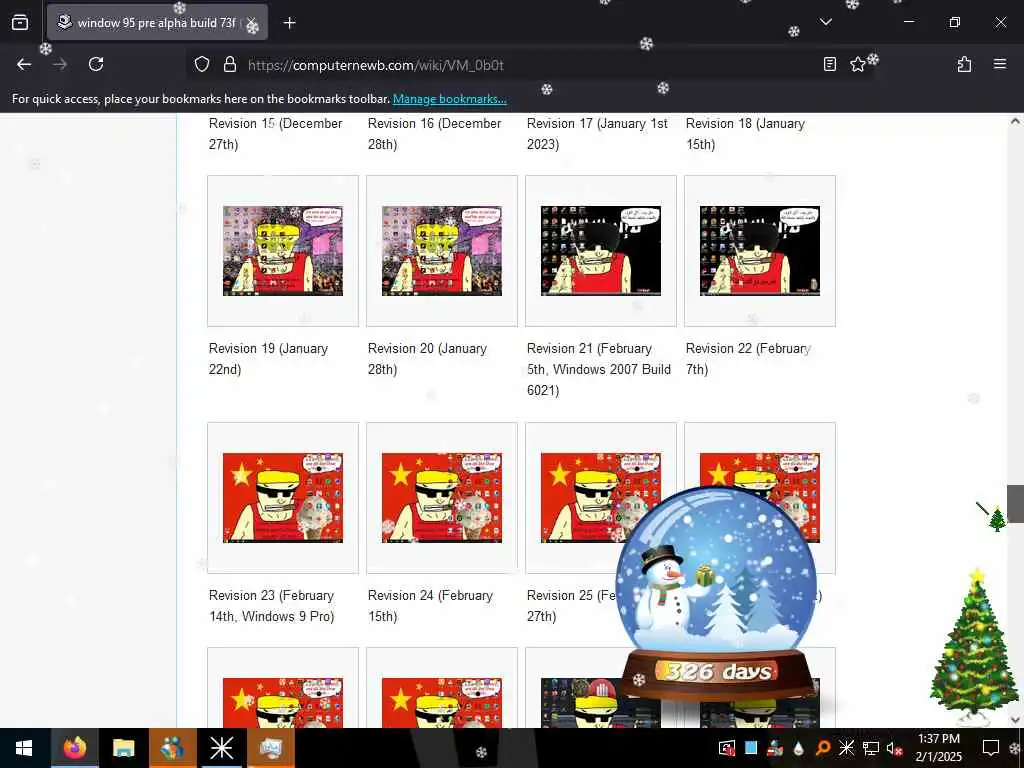Click the blue square tray icon
This screenshot has width=1024, height=768.
(x=751, y=748)
